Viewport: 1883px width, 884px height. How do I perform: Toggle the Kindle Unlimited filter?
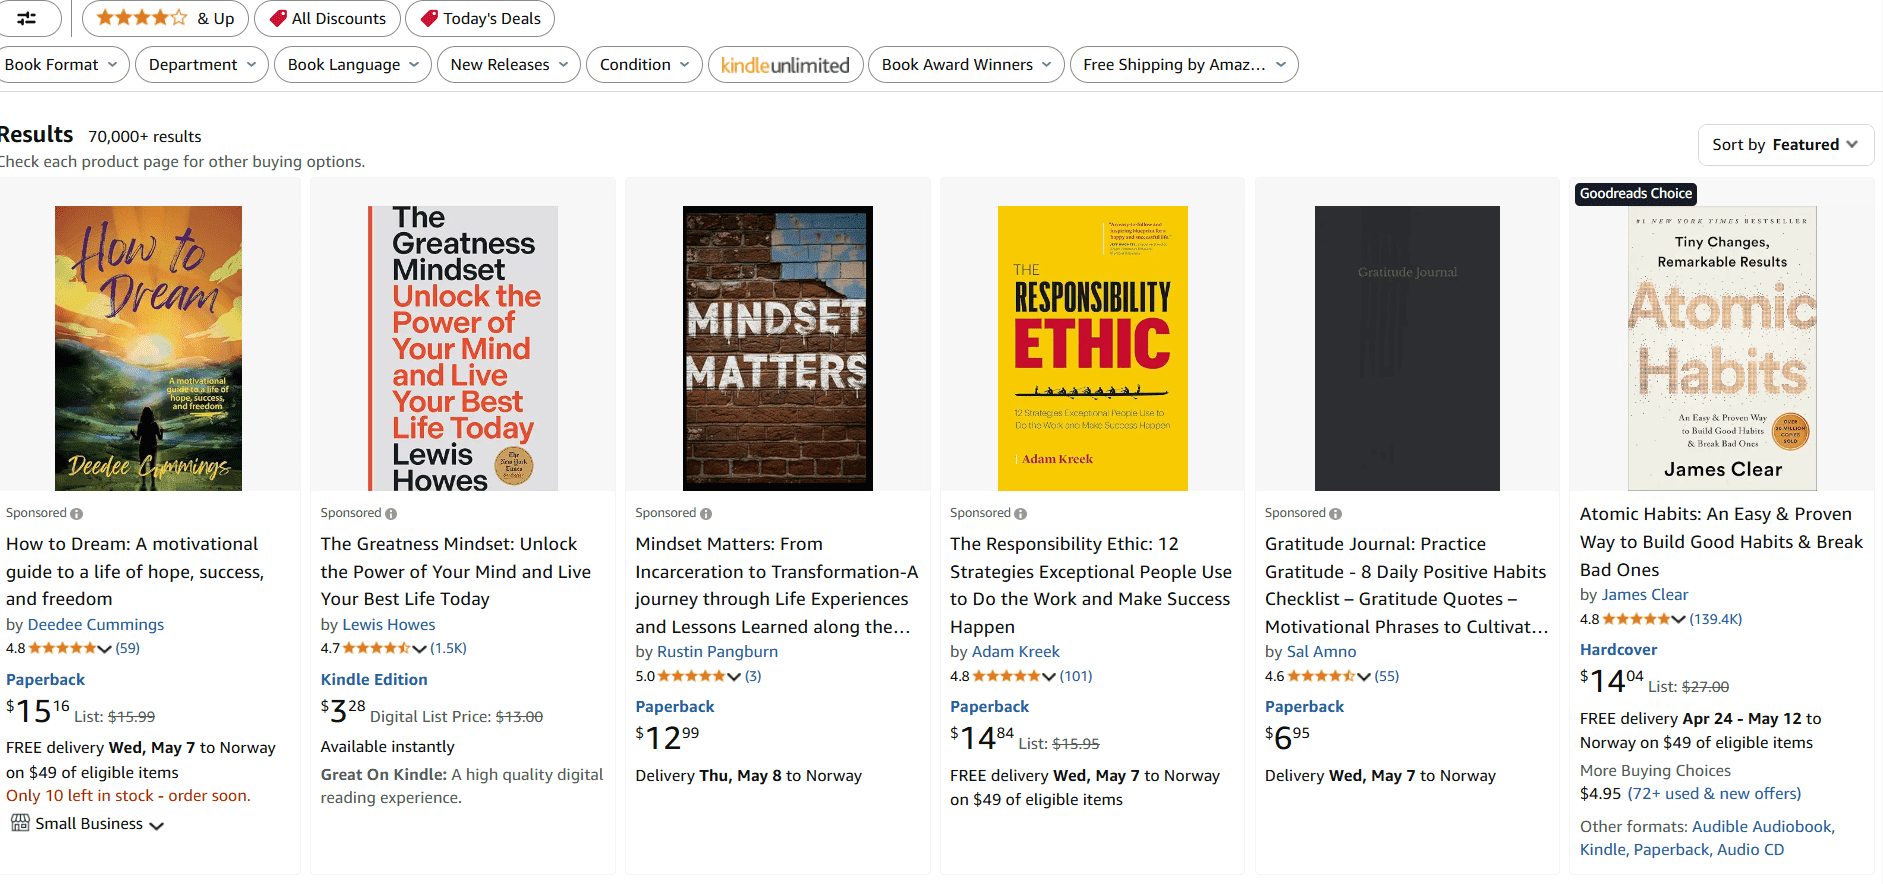click(785, 65)
